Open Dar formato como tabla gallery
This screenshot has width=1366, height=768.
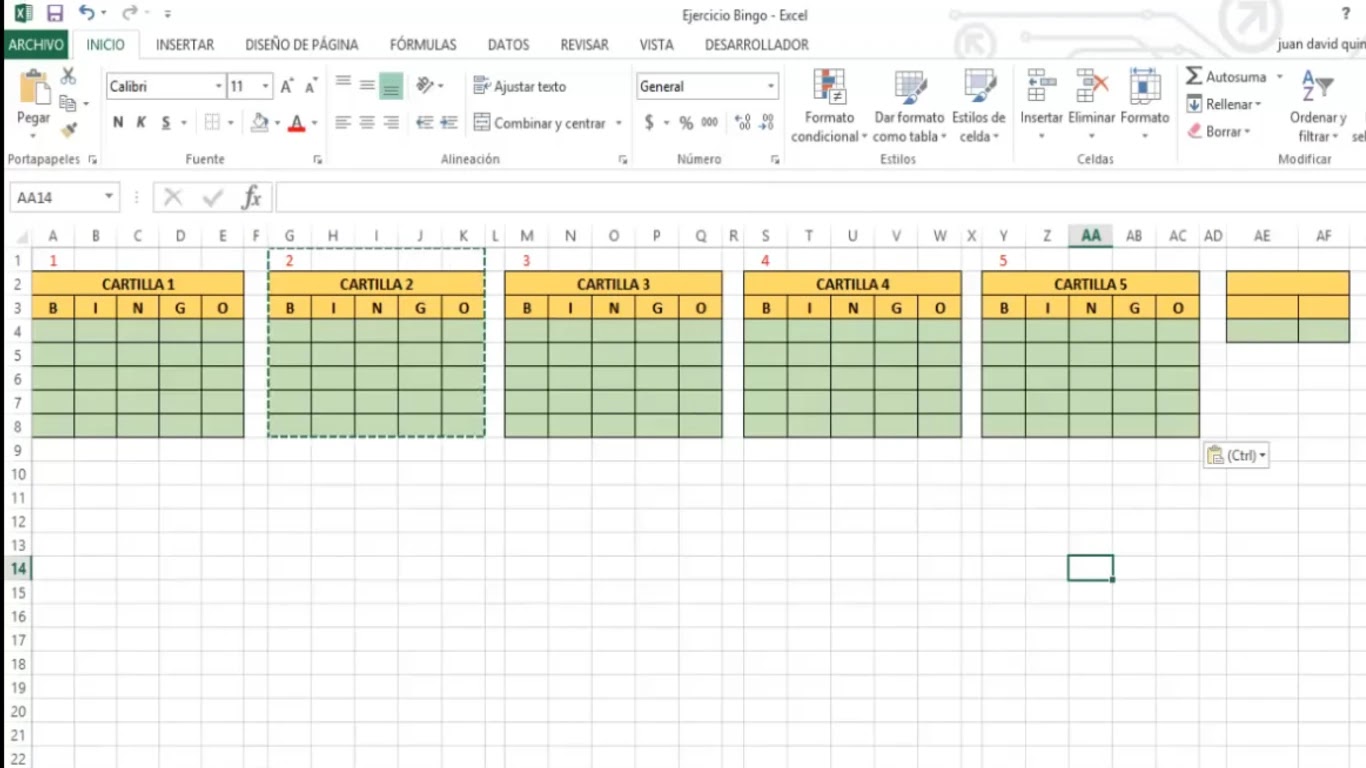(x=909, y=107)
